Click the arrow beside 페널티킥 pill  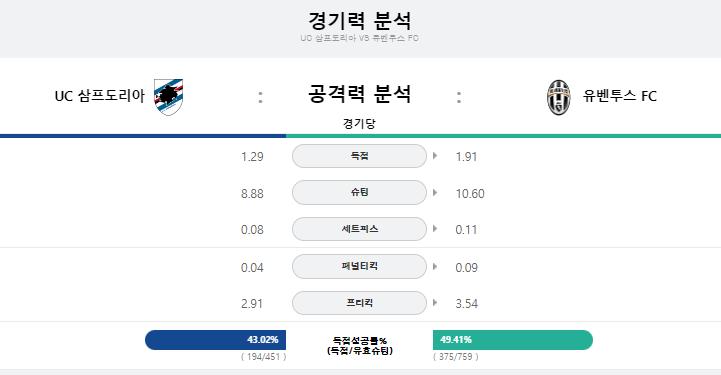click(435, 267)
